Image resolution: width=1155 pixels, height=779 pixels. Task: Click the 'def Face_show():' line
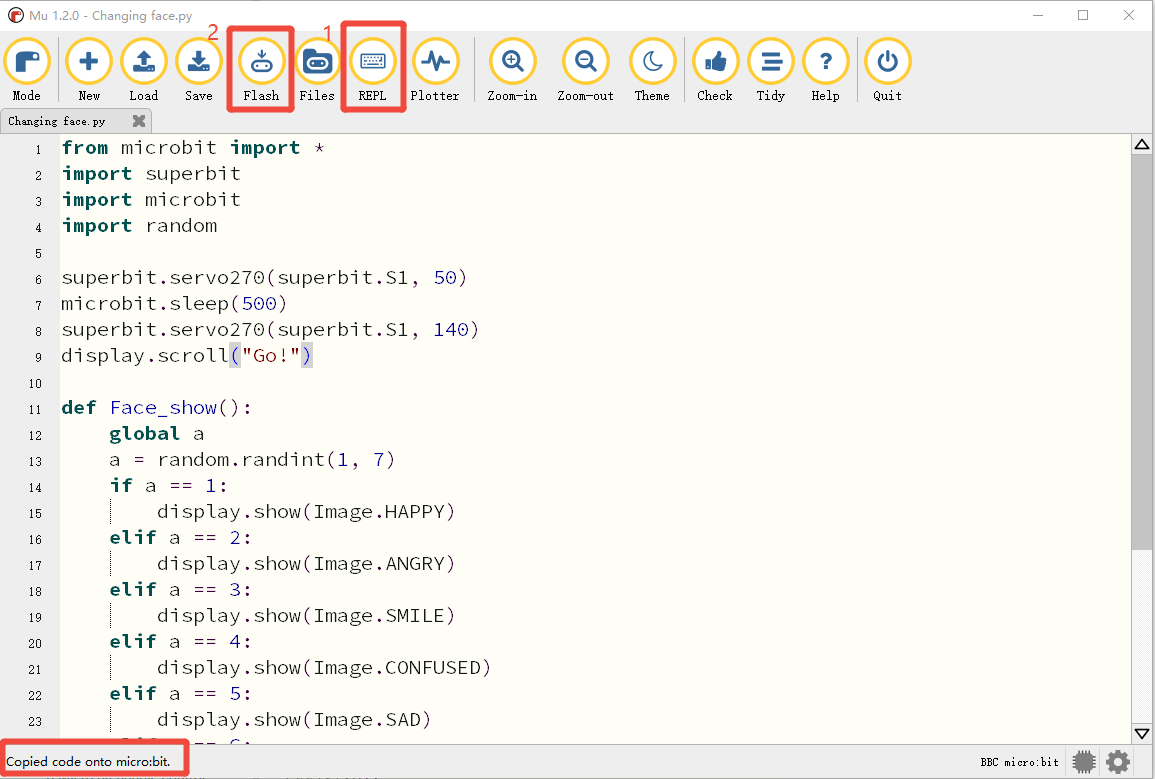(x=156, y=408)
